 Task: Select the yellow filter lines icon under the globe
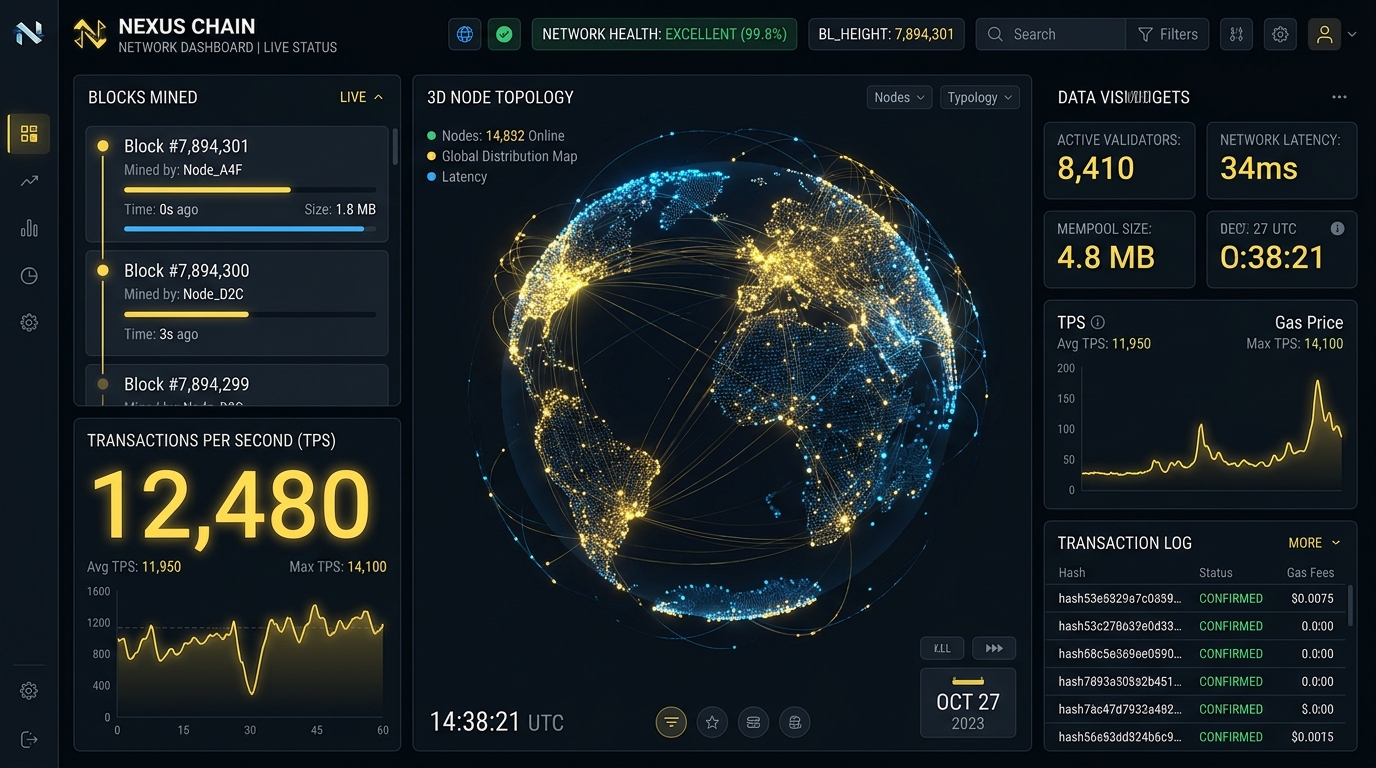click(x=671, y=722)
